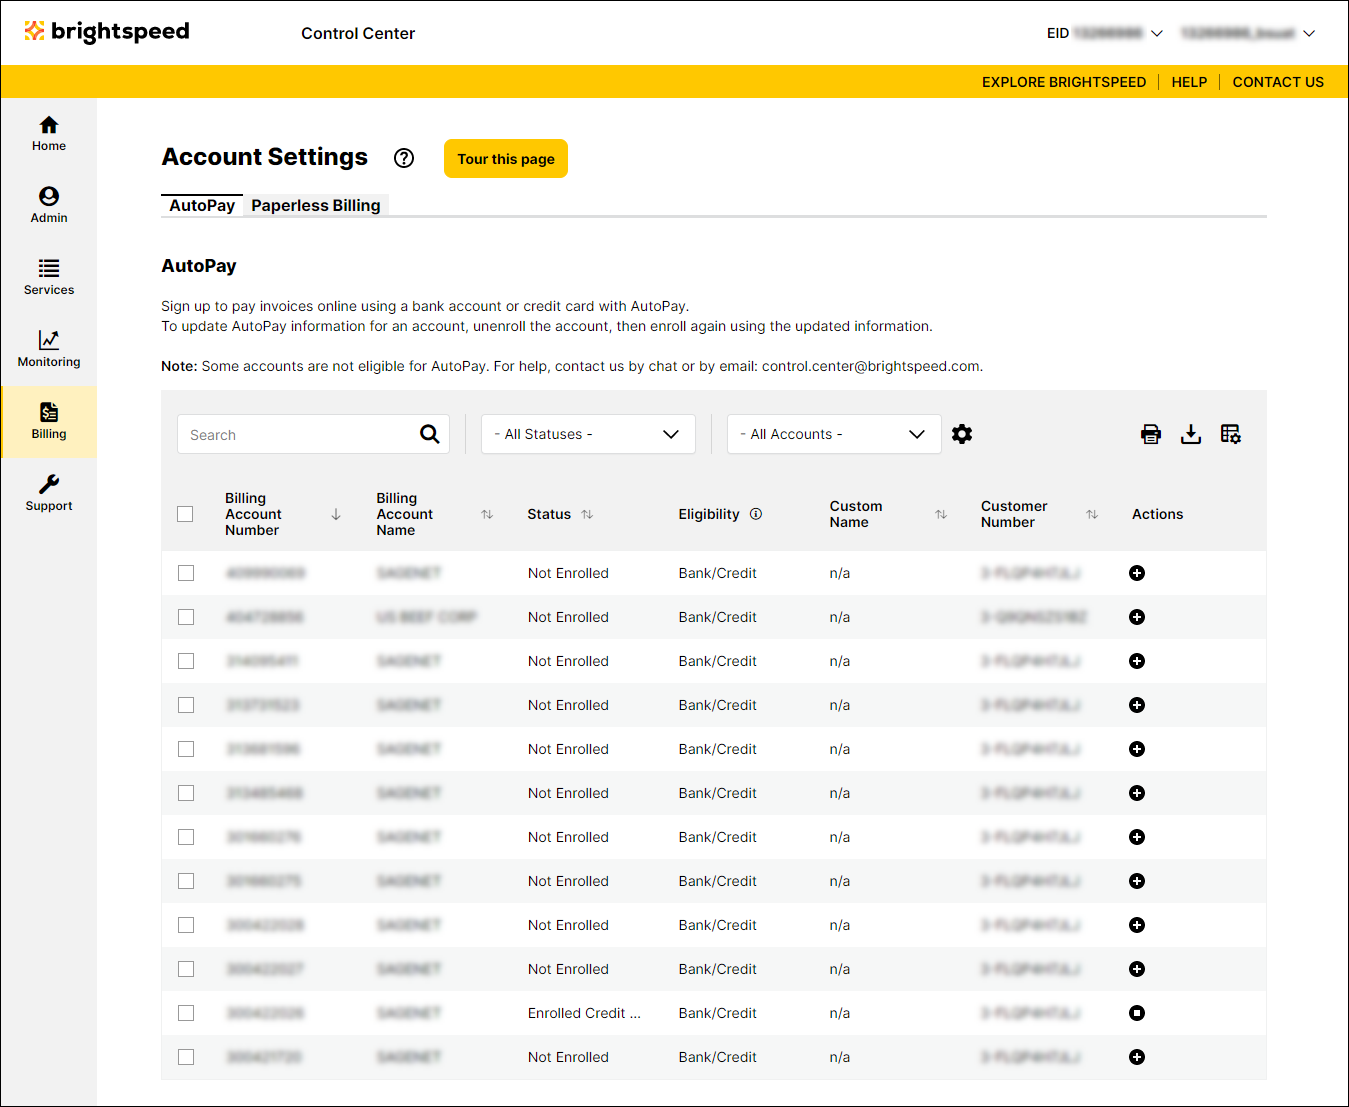The width and height of the screenshot is (1349, 1107).
Task: Open the All Statuses dropdown
Action: click(588, 434)
